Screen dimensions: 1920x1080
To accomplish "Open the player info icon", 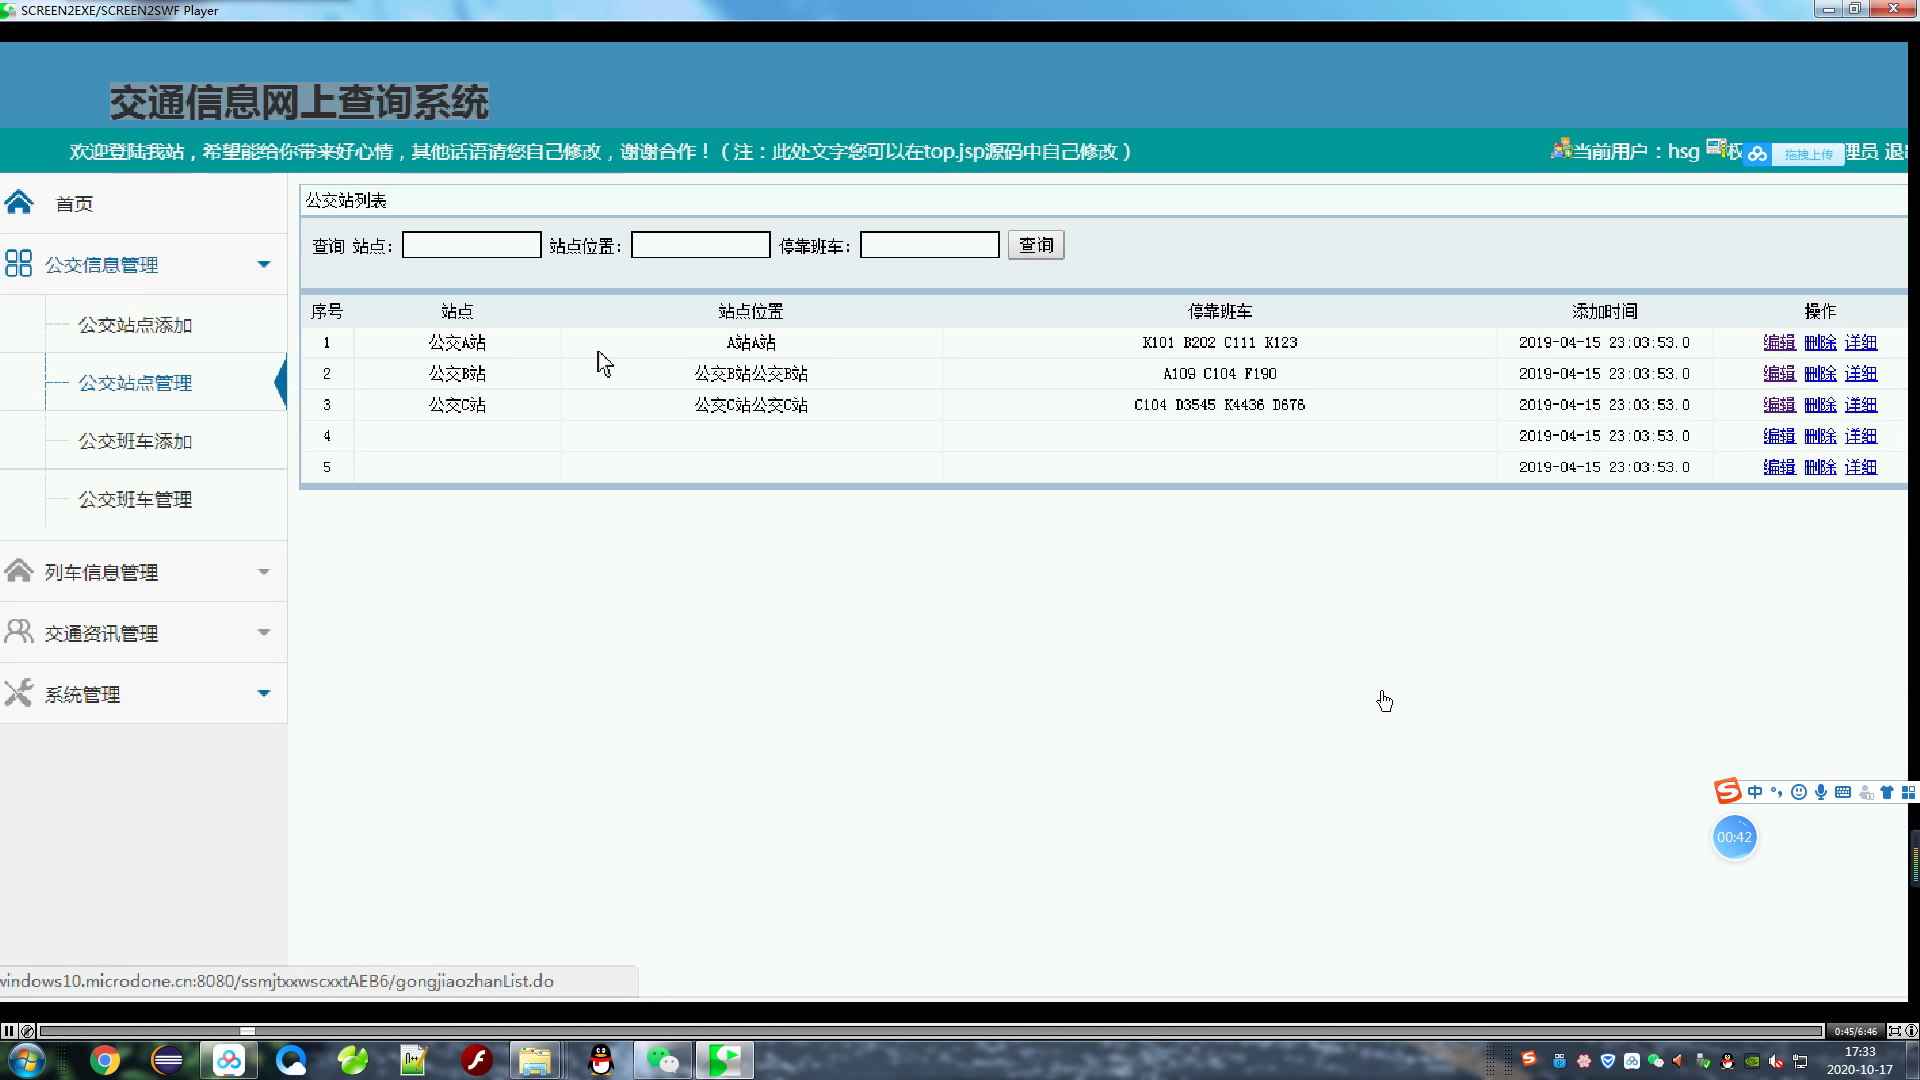I will [1911, 1031].
